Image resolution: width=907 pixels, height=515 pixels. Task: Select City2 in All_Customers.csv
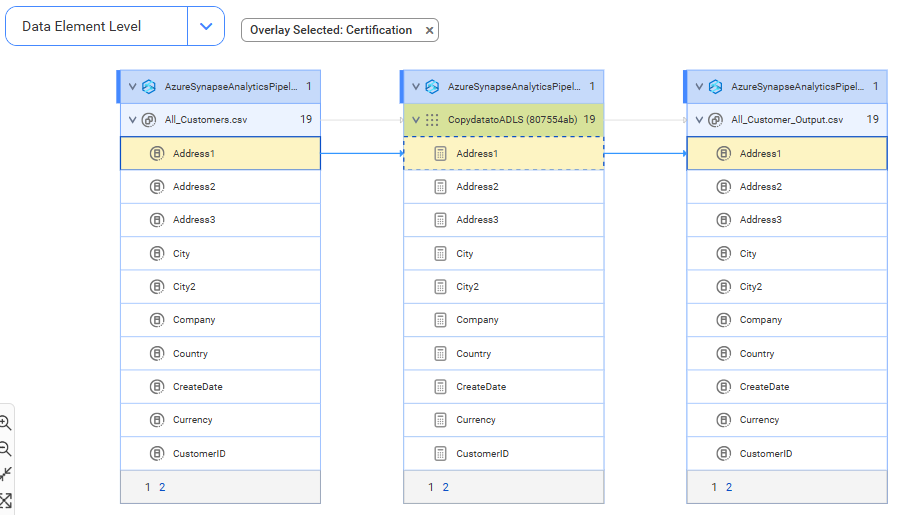pos(220,286)
